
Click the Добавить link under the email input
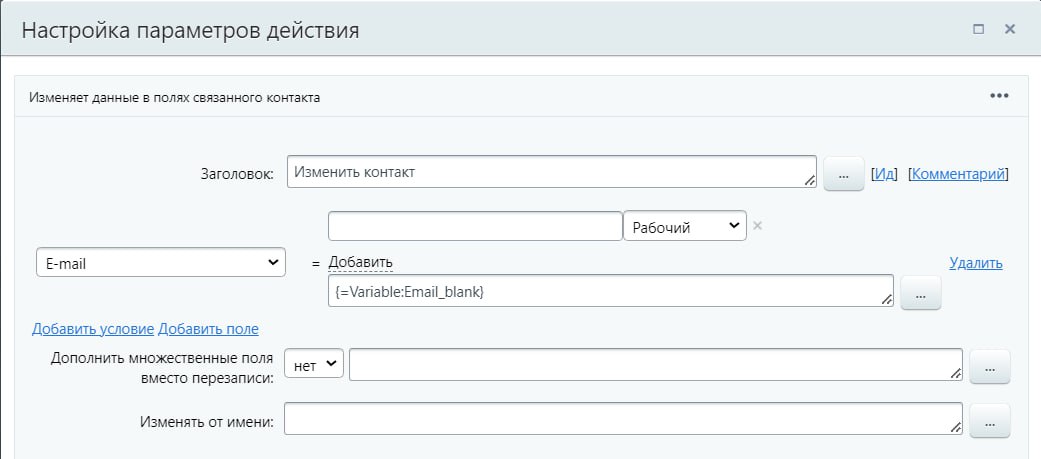point(360,262)
